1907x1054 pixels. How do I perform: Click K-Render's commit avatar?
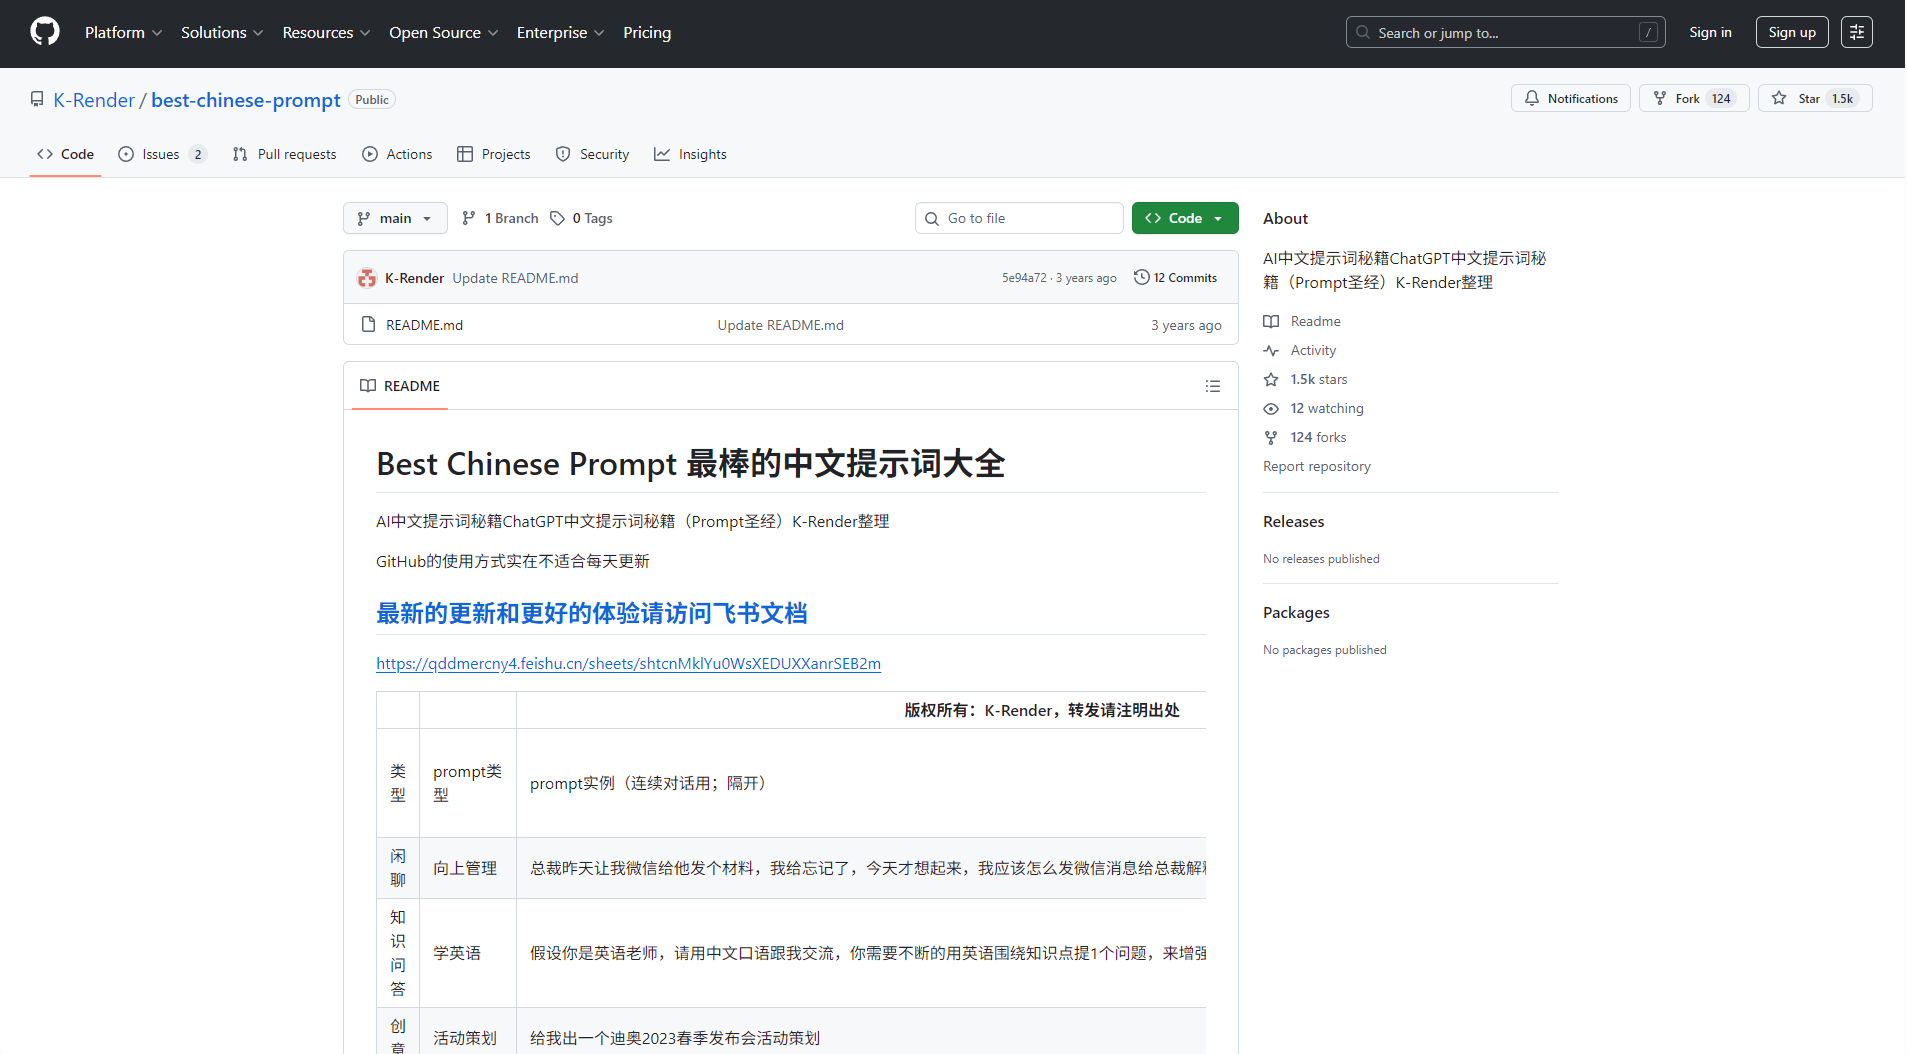367,277
